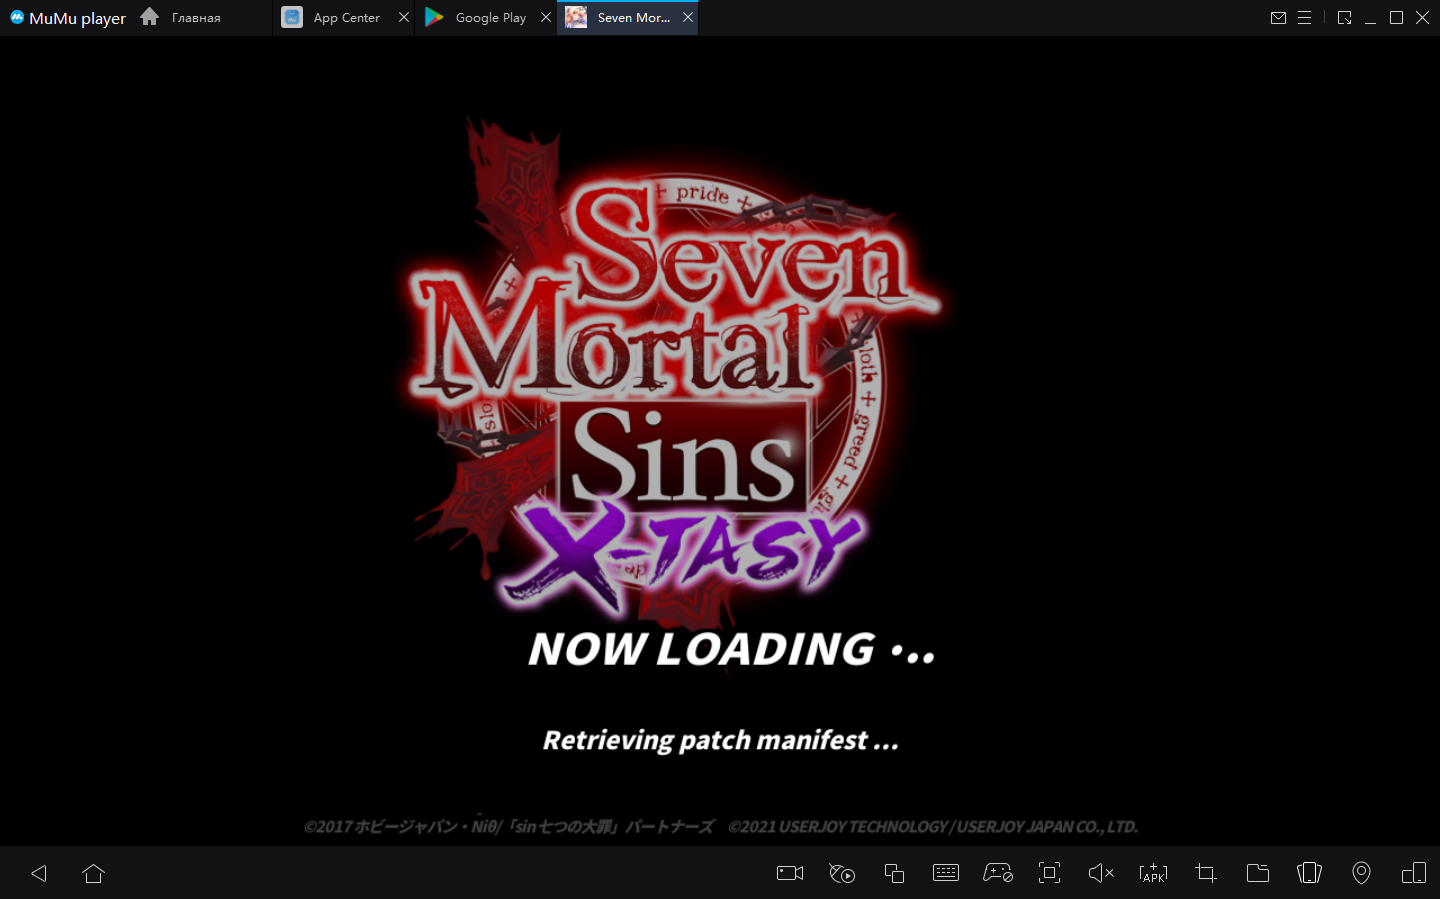Screen dimensions: 1440x899
Task: Toggle the muted speaker volume icon
Action: pyautogui.click(x=1100, y=873)
